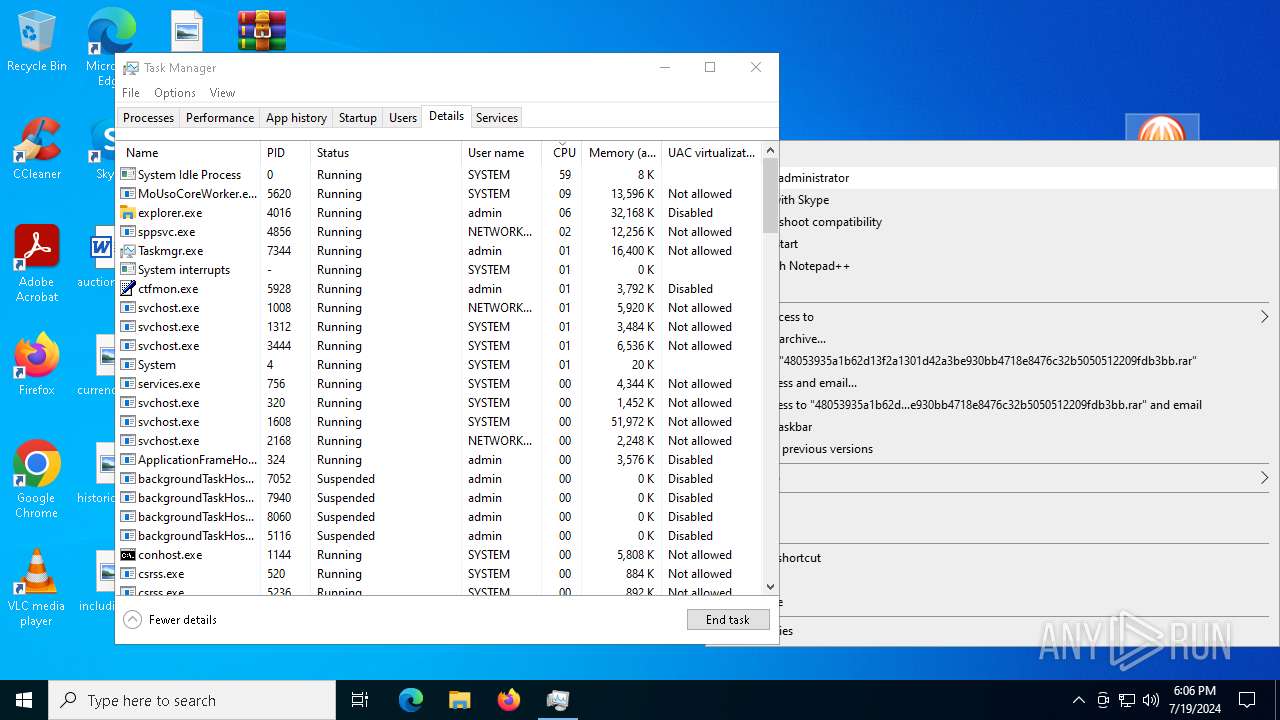Choose the Skype context menu entry
1280x720 pixels.
coord(1027,200)
